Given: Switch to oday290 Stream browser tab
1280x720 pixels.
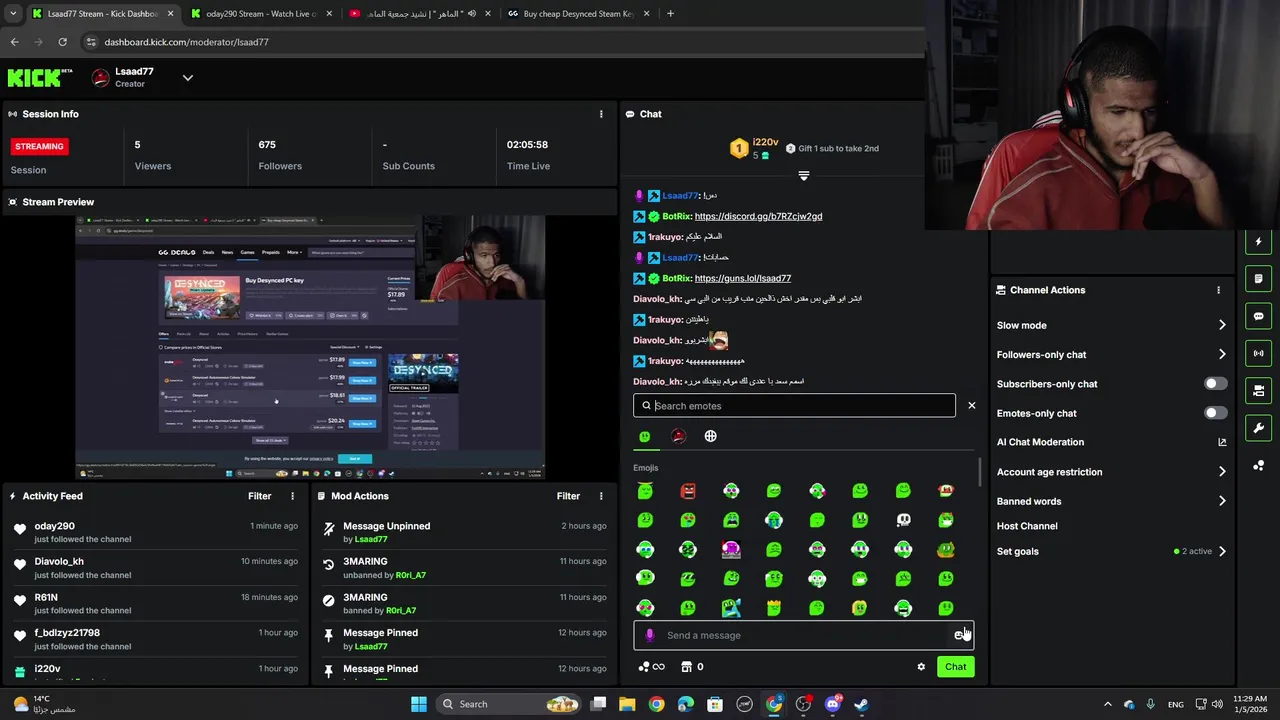Looking at the screenshot, I should tap(260, 14).
